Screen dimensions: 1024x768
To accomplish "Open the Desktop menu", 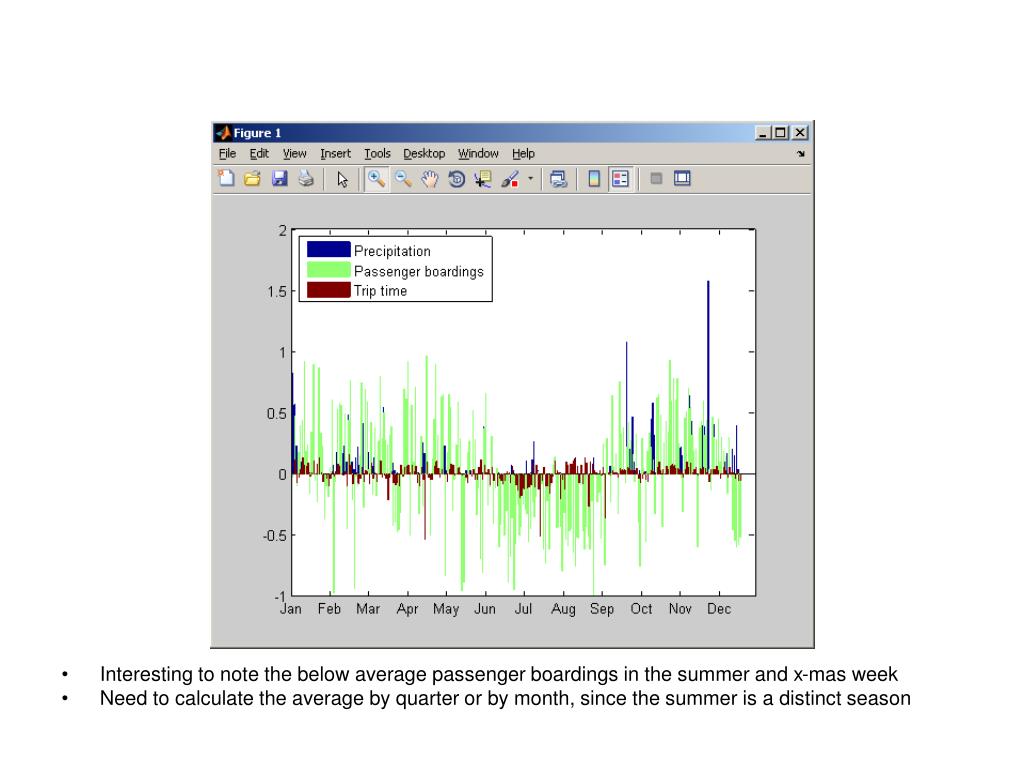I will pyautogui.click(x=424, y=153).
